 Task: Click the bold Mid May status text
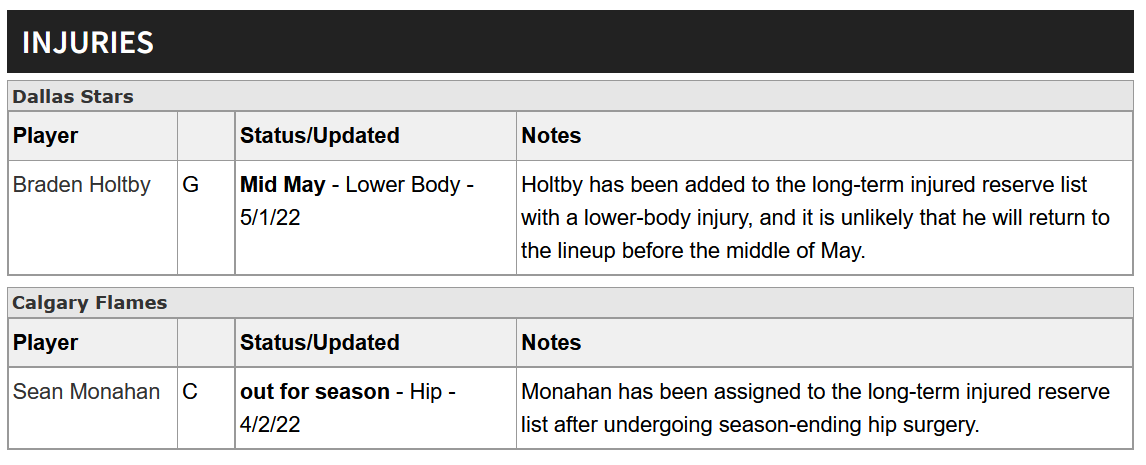[282, 185]
